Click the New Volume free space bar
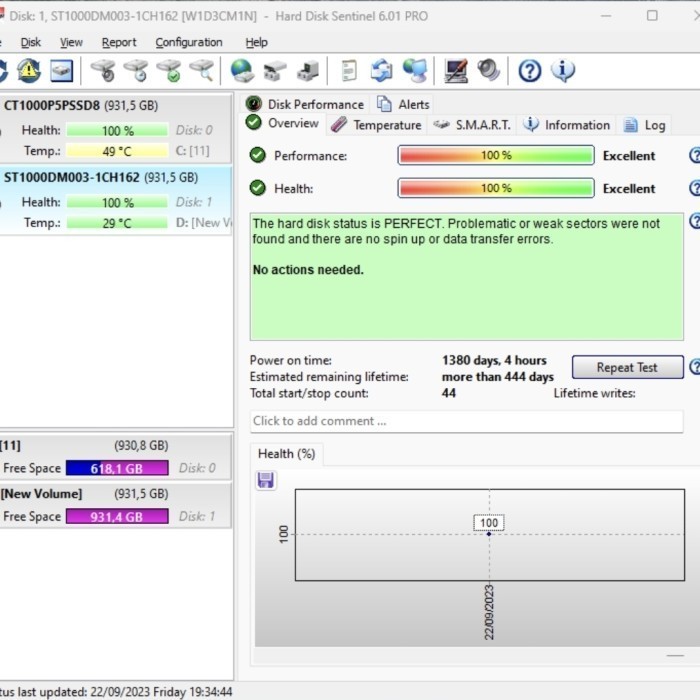700x700 pixels. coord(117,517)
